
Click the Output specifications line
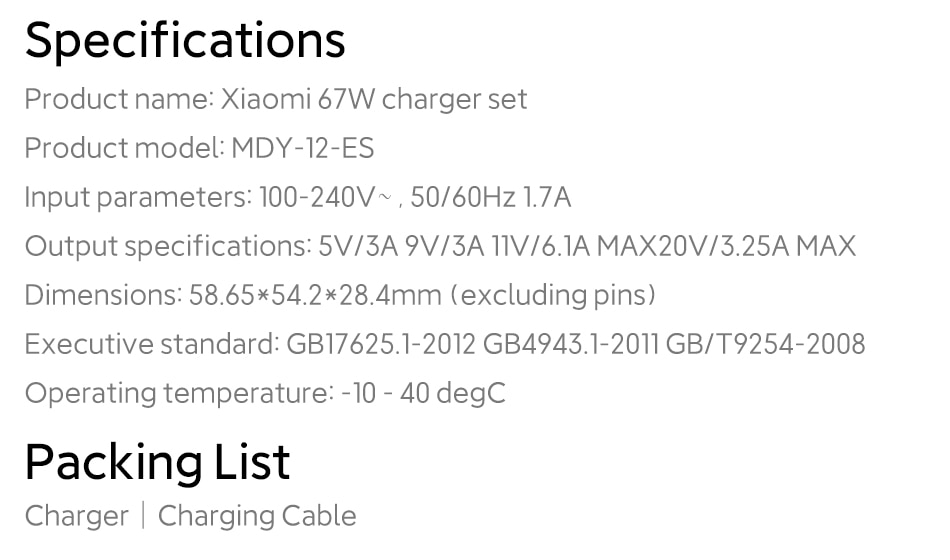(440, 247)
